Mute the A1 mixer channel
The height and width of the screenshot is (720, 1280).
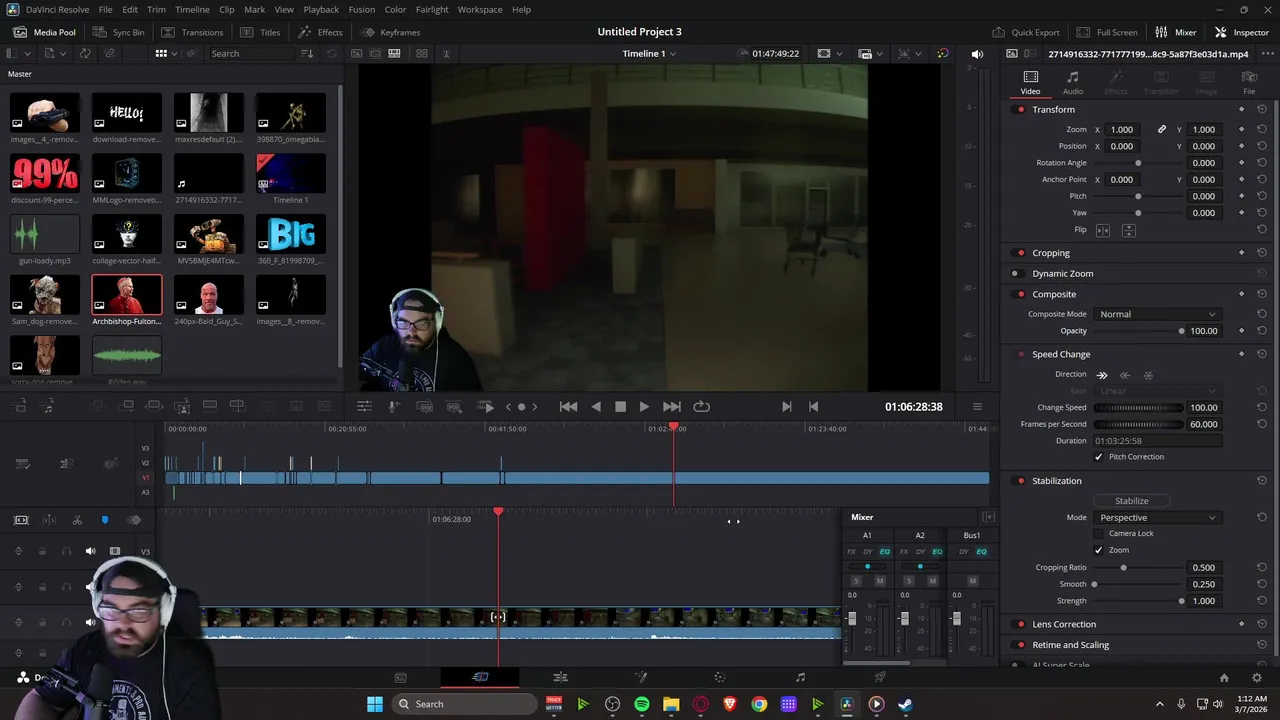coord(880,581)
